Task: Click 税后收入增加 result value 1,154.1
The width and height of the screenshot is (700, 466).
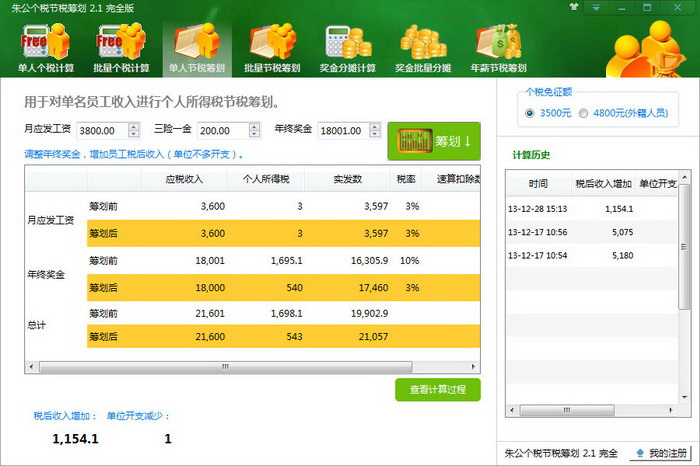Action: tap(75, 439)
